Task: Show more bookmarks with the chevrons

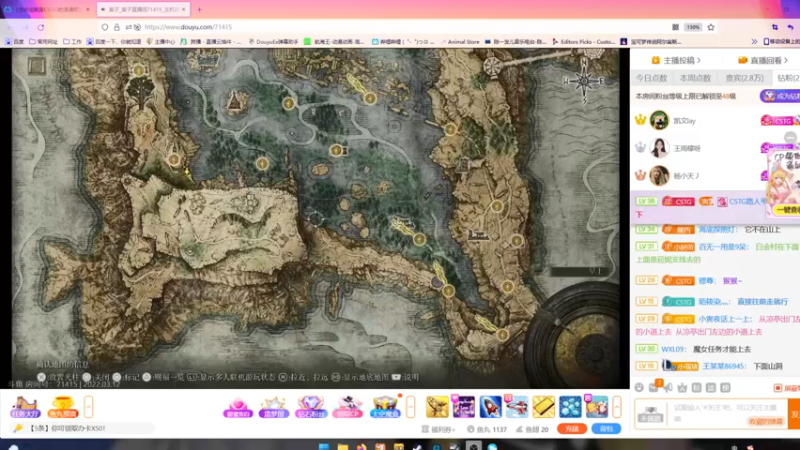Action: (754, 42)
